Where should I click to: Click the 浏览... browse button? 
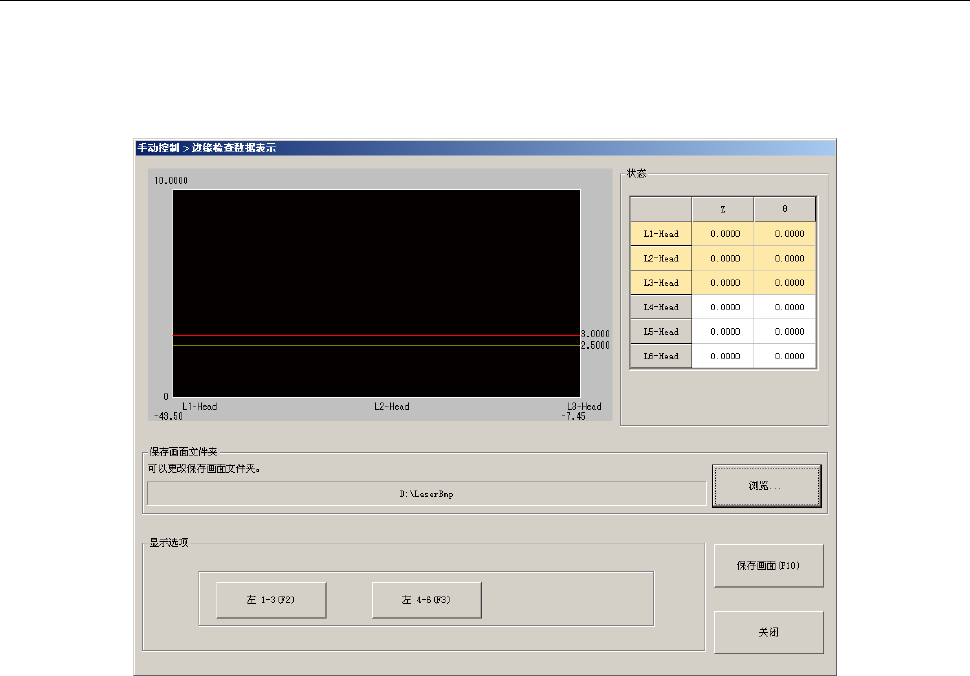coord(766,486)
